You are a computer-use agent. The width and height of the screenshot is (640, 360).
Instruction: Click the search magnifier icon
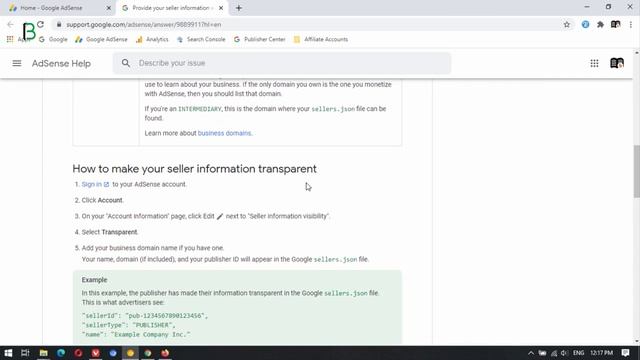click(x=126, y=63)
